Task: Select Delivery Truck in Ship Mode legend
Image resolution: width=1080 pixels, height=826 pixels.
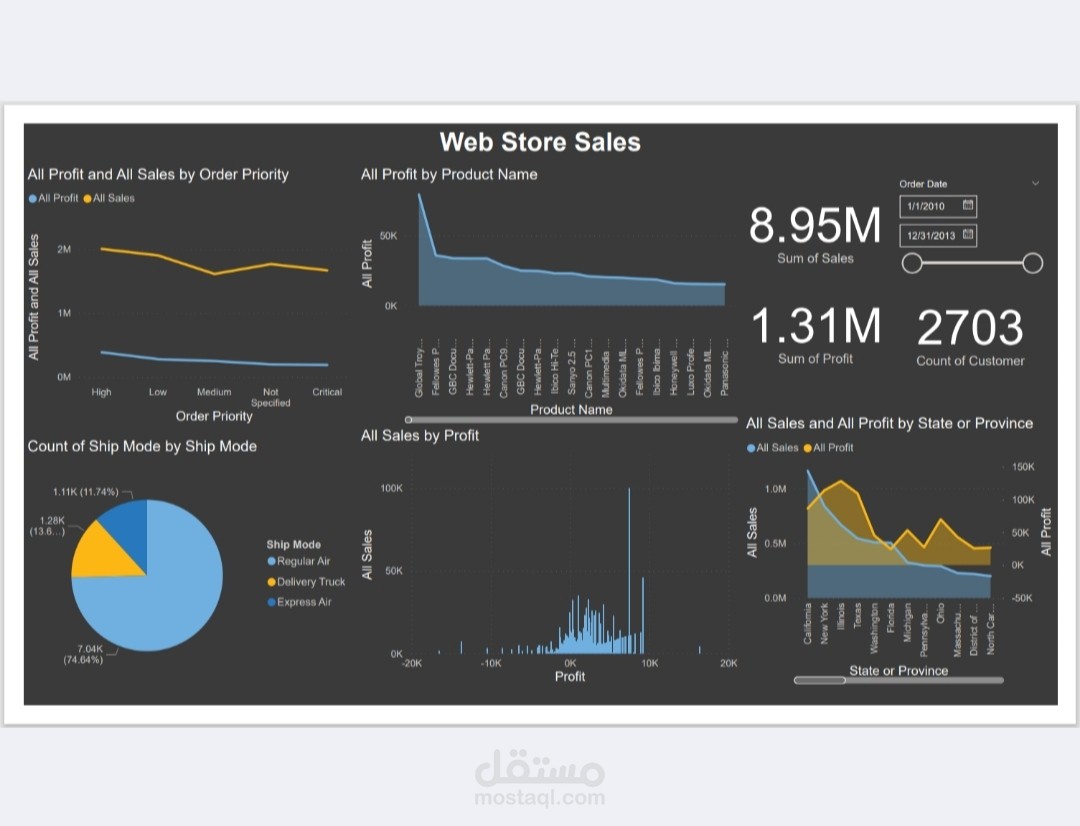Action: coord(307,581)
